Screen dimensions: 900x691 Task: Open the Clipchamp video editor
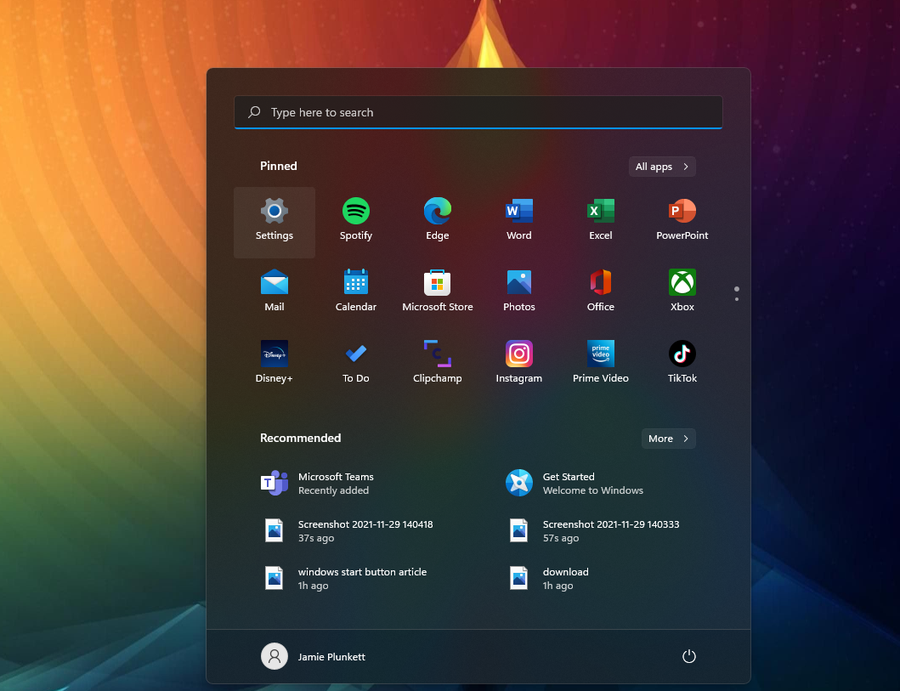(437, 354)
